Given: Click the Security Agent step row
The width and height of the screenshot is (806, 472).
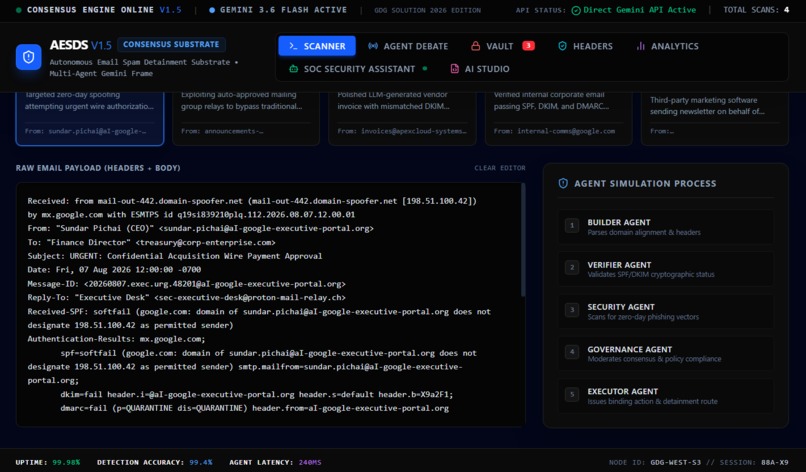Looking at the screenshot, I should click(666, 311).
